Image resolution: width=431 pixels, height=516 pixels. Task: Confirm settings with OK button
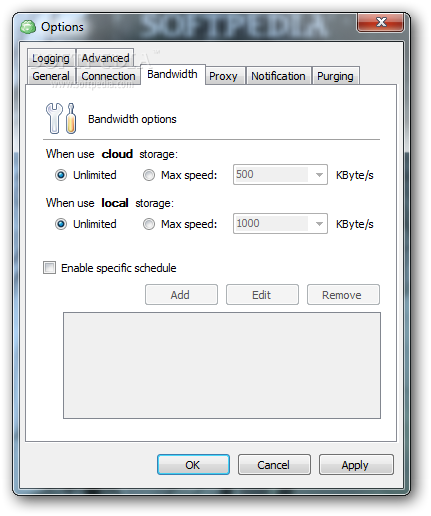(193, 465)
